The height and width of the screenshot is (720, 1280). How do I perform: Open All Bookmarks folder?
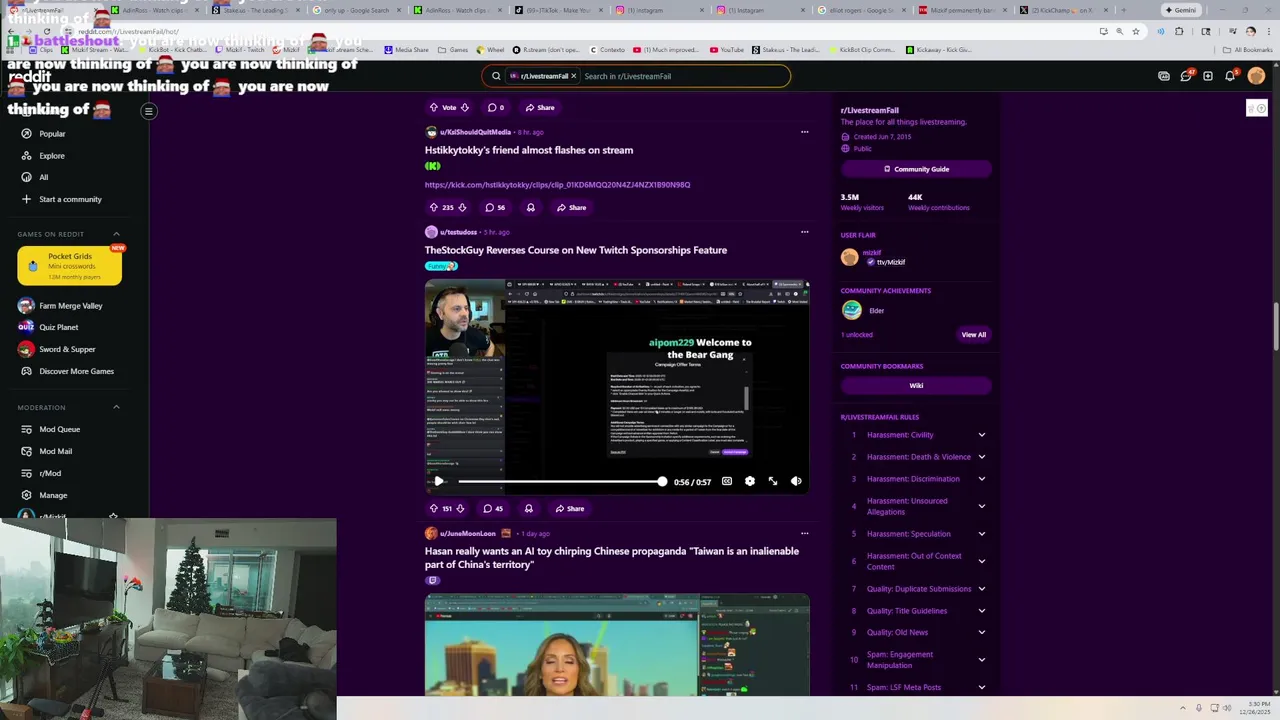(1247, 49)
